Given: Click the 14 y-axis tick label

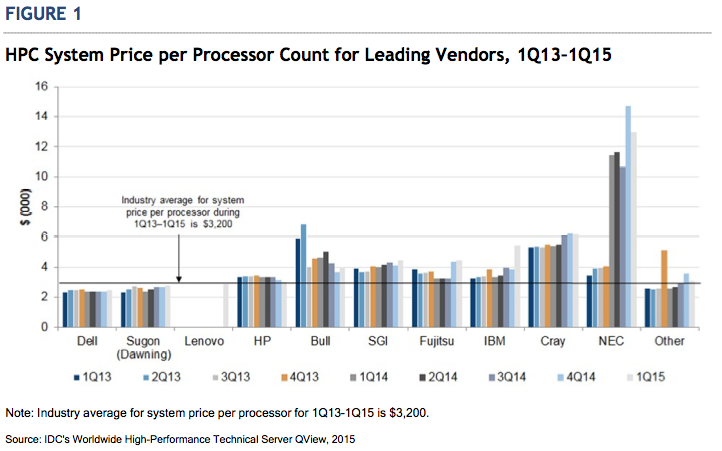Looking at the screenshot, I should pyautogui.click(x=41, y=117).
